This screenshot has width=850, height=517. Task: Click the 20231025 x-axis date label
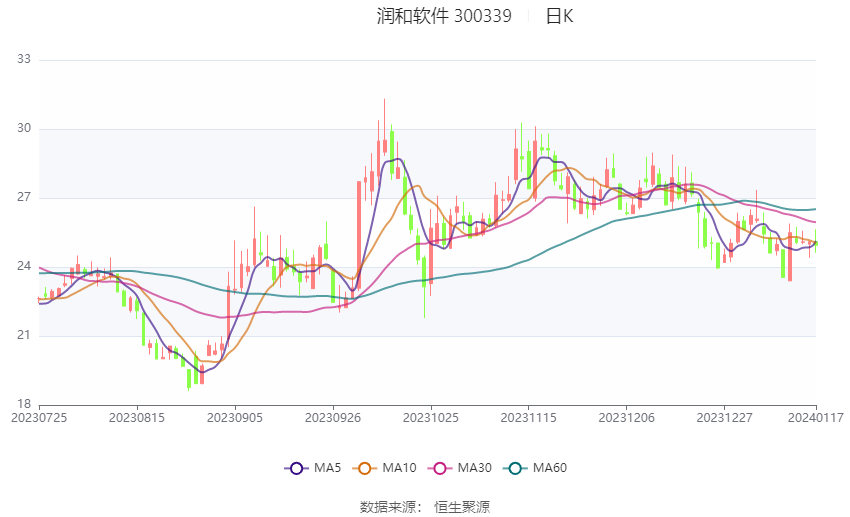[431, 418]
